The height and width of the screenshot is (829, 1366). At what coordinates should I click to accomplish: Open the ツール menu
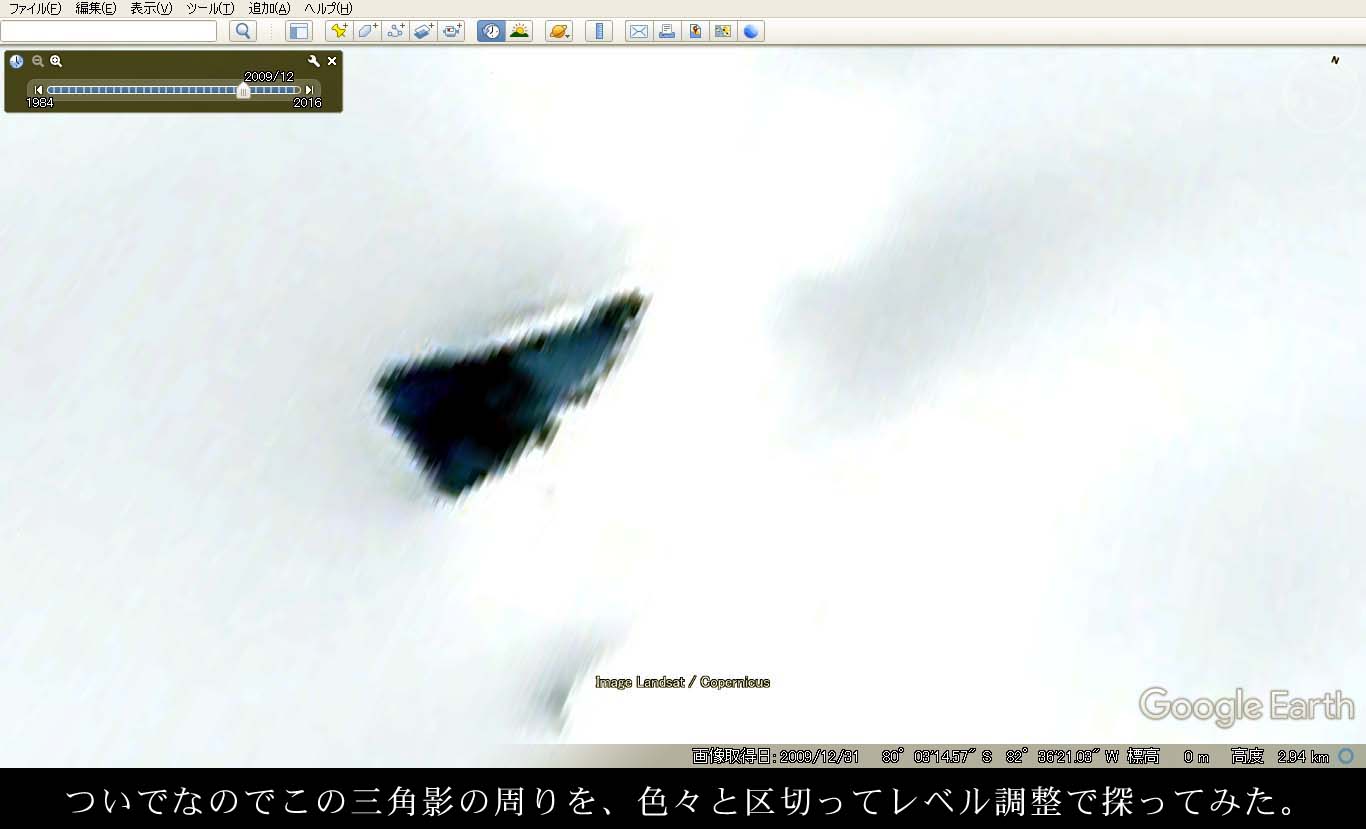(210, 8)
